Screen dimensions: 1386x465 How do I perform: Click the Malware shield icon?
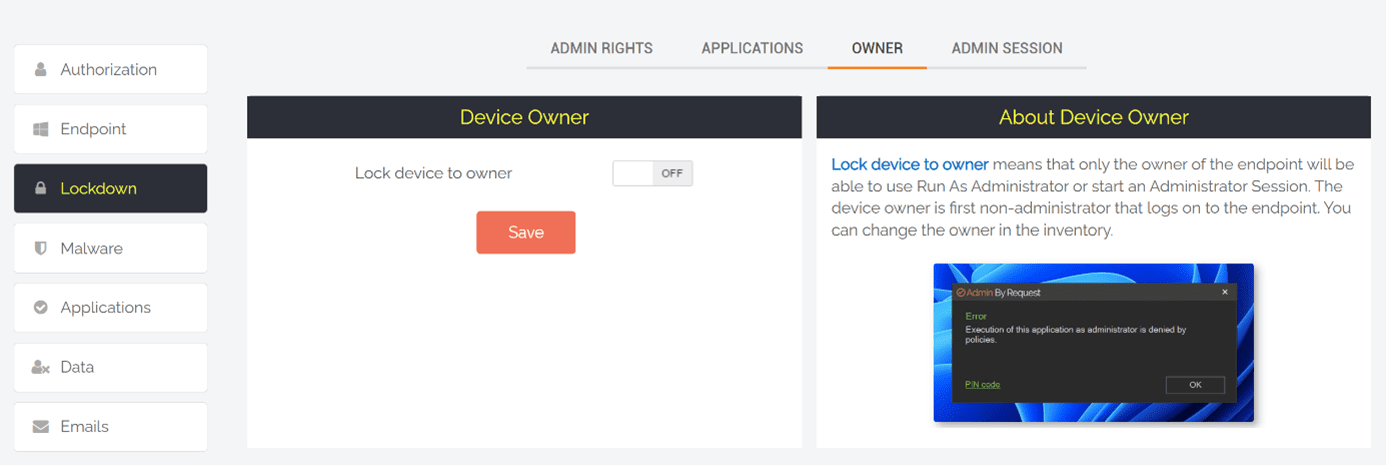tap(41, 248)
